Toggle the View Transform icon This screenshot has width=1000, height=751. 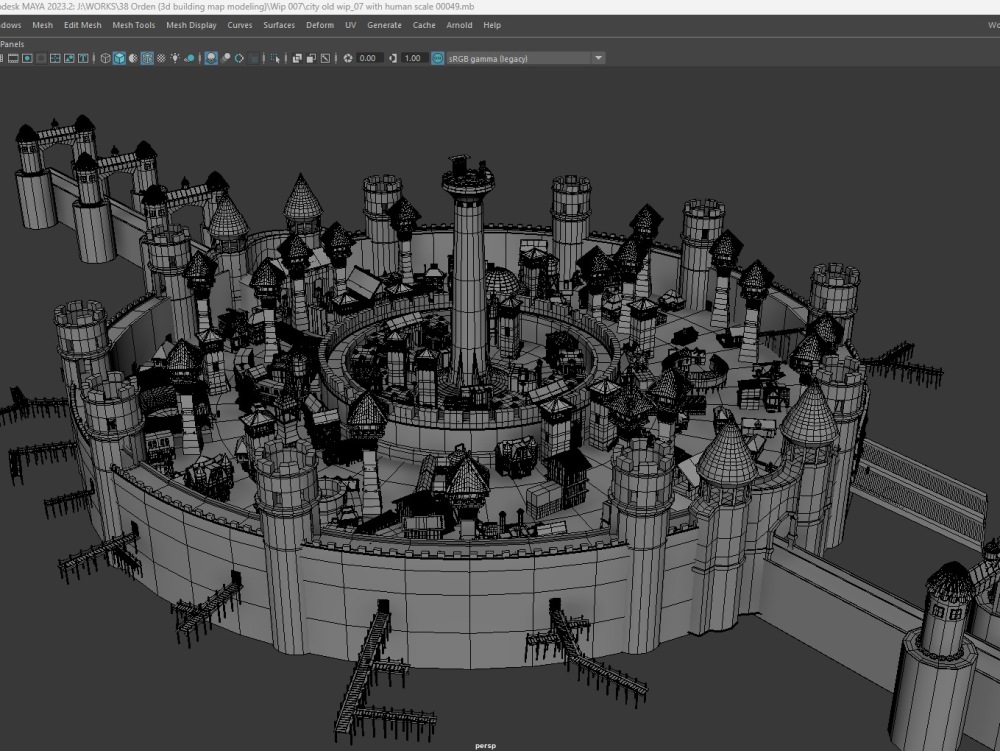point(438,58)
